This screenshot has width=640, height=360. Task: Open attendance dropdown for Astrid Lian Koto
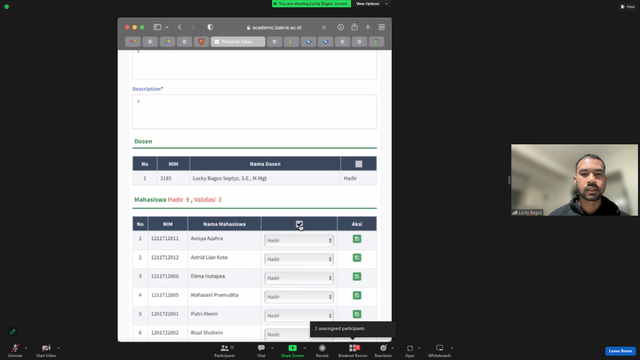click(x=299, y=259)
